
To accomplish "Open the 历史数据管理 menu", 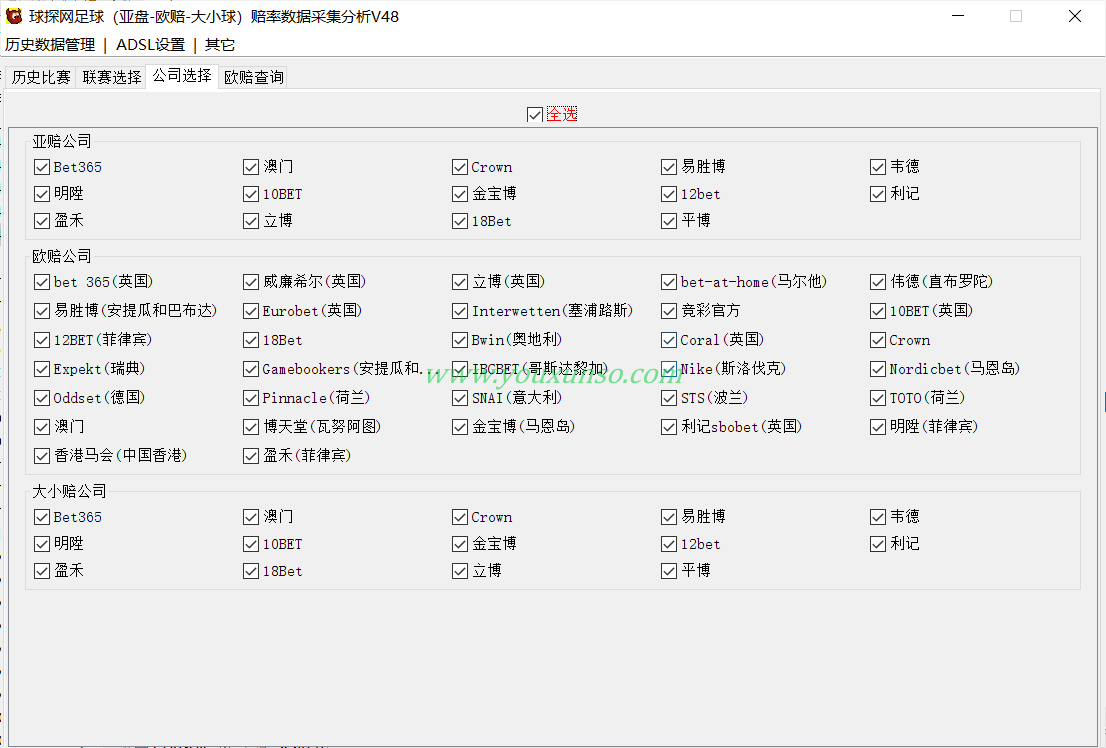I will pos(49,45).
